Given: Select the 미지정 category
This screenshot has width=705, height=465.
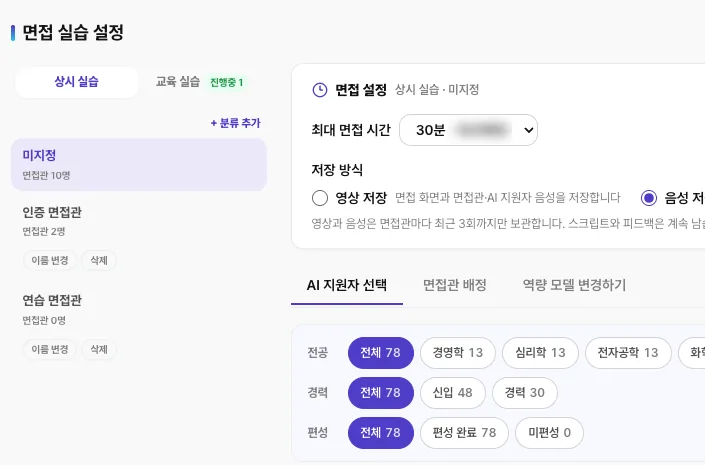Looking at the screenshot, I should pos(139,165).
